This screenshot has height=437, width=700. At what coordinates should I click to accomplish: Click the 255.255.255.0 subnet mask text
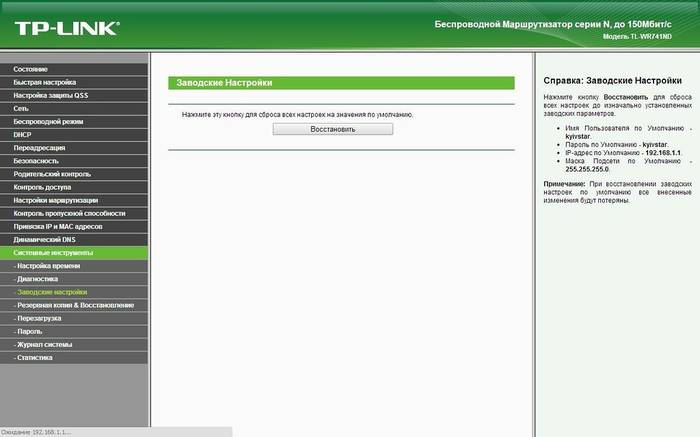click(587, 169)
